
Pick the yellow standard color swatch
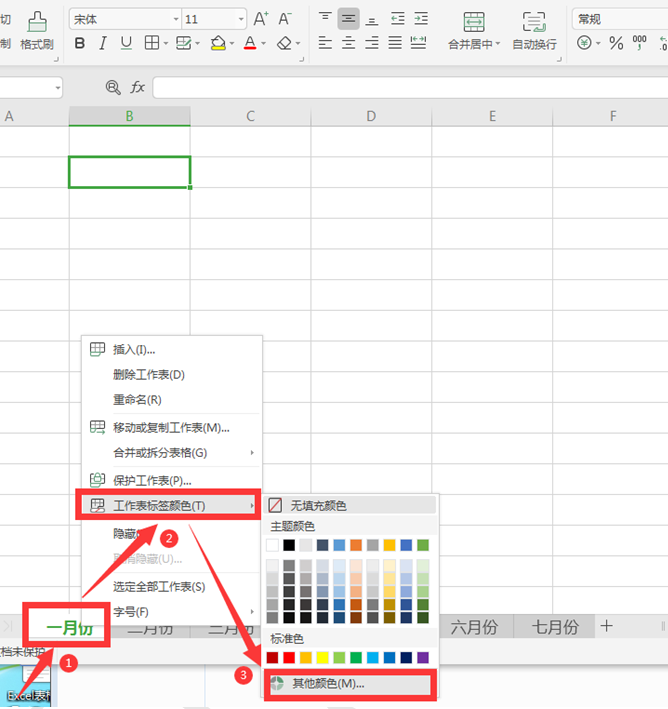coord(322,657)
